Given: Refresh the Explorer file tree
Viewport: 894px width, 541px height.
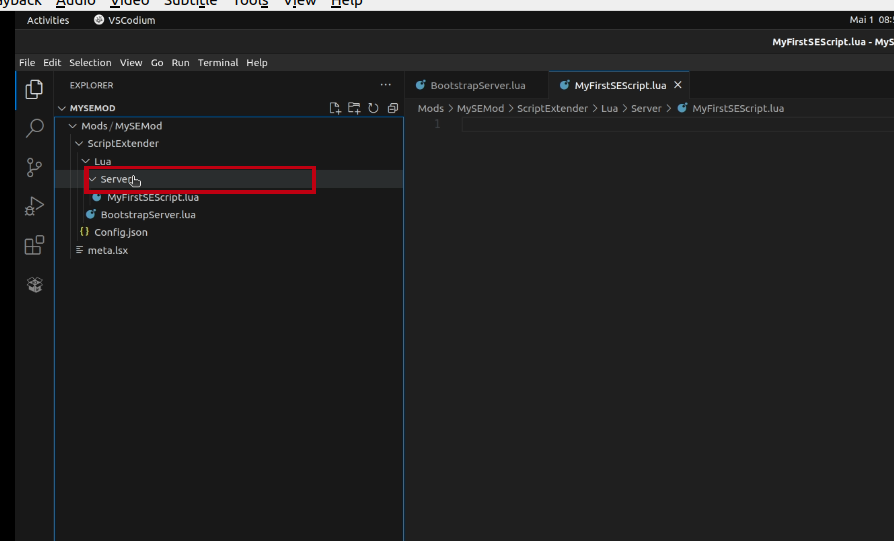Looking at the screenshot, I should pos(373,108).
